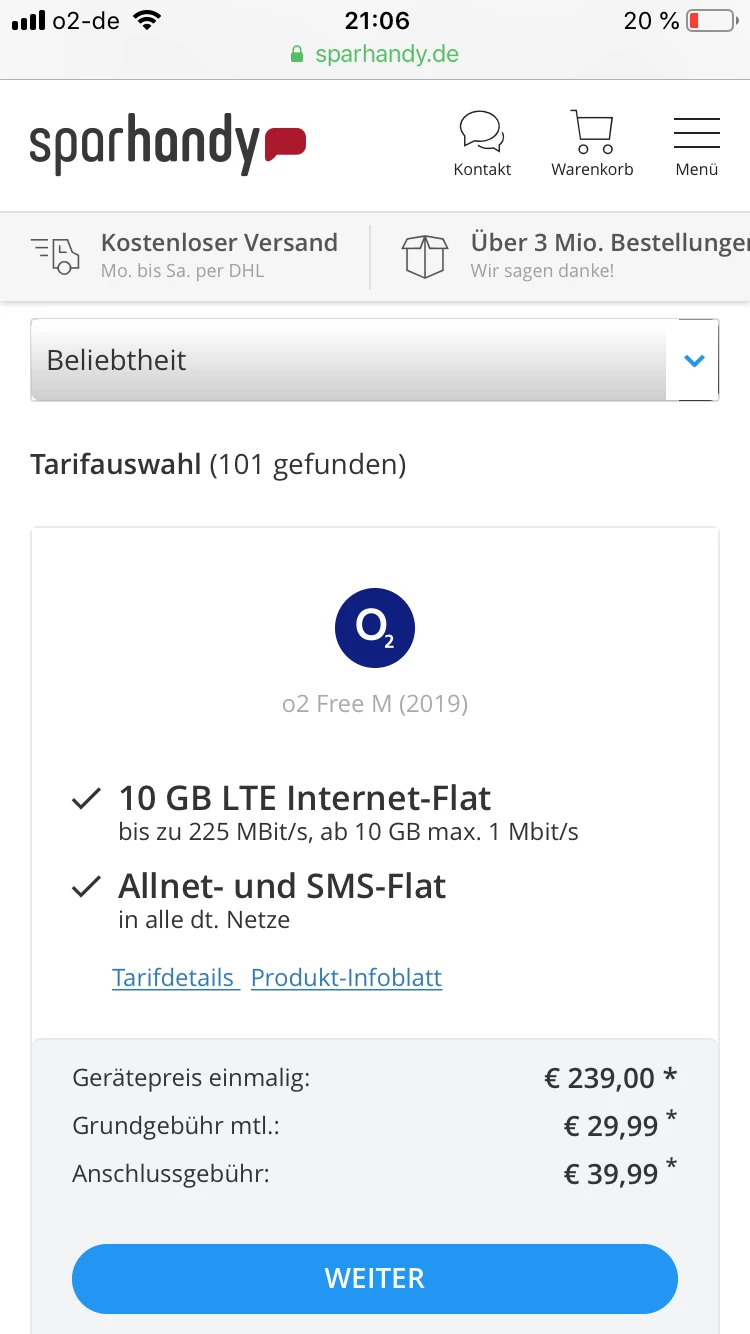Open the hamburger Menü icon

pyautogui.click(x=697, y=133)
